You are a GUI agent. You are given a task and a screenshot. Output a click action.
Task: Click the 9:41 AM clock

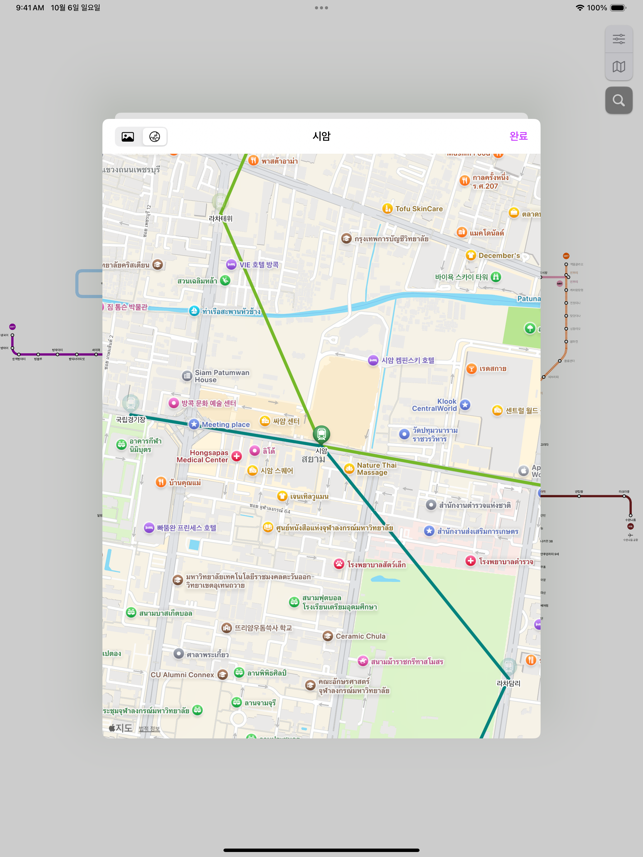[30, 8]
